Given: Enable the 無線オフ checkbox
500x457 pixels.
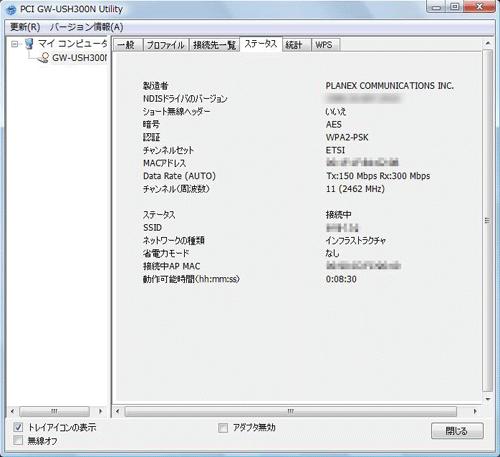Looking at the screenshot, I should (18, 440).
